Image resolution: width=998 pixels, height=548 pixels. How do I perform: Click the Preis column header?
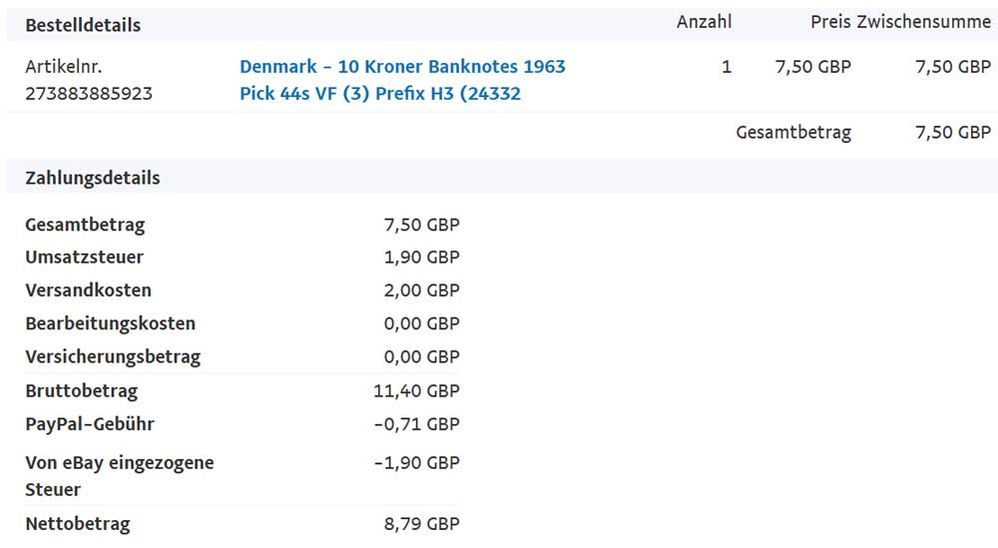(x=830, y=22)
